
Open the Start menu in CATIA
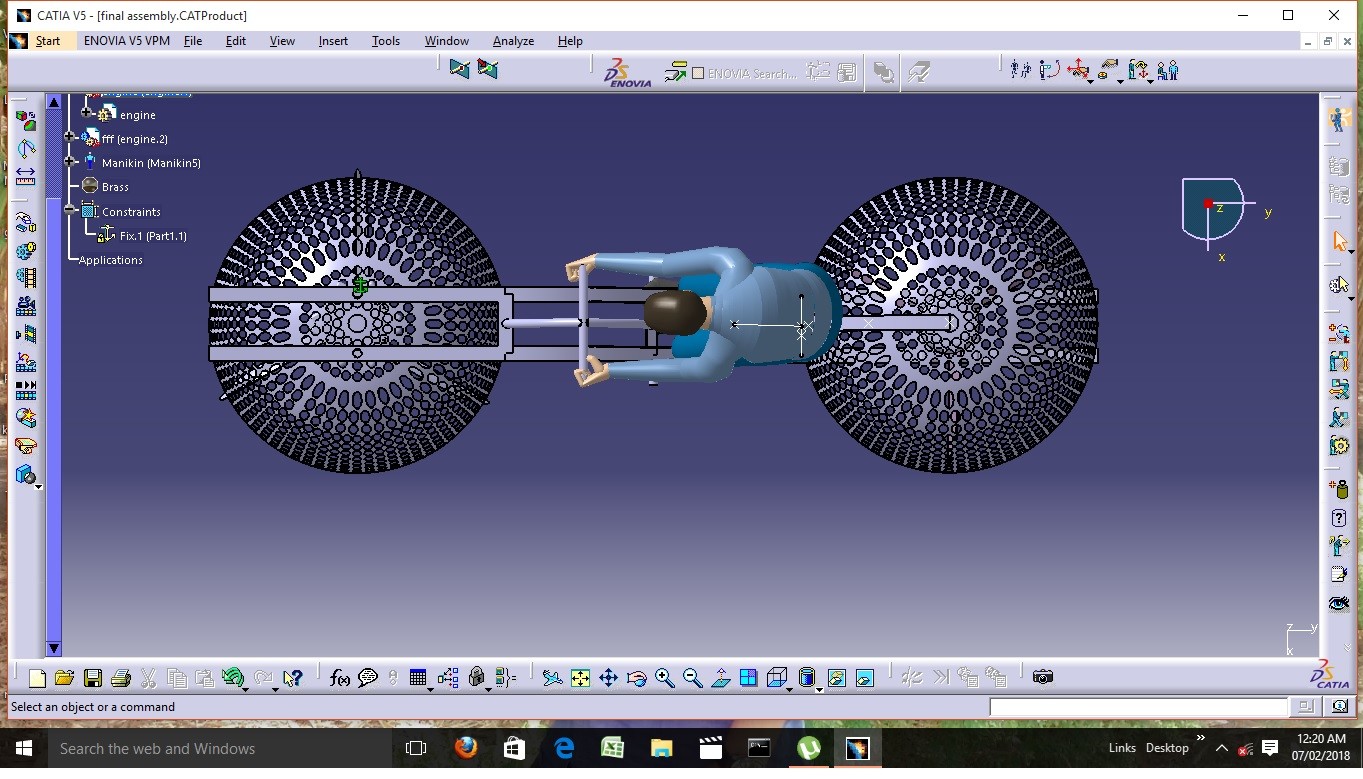pyautogui.click(x=48, y=41)
